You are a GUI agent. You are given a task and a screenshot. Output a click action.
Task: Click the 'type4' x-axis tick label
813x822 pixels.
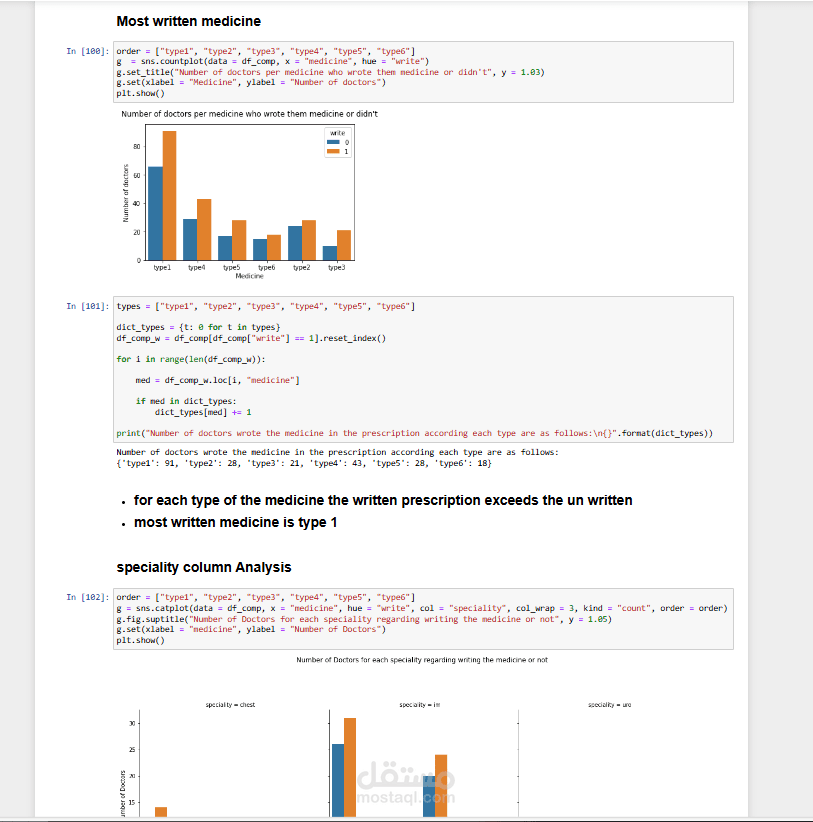[x=197, y=267]
